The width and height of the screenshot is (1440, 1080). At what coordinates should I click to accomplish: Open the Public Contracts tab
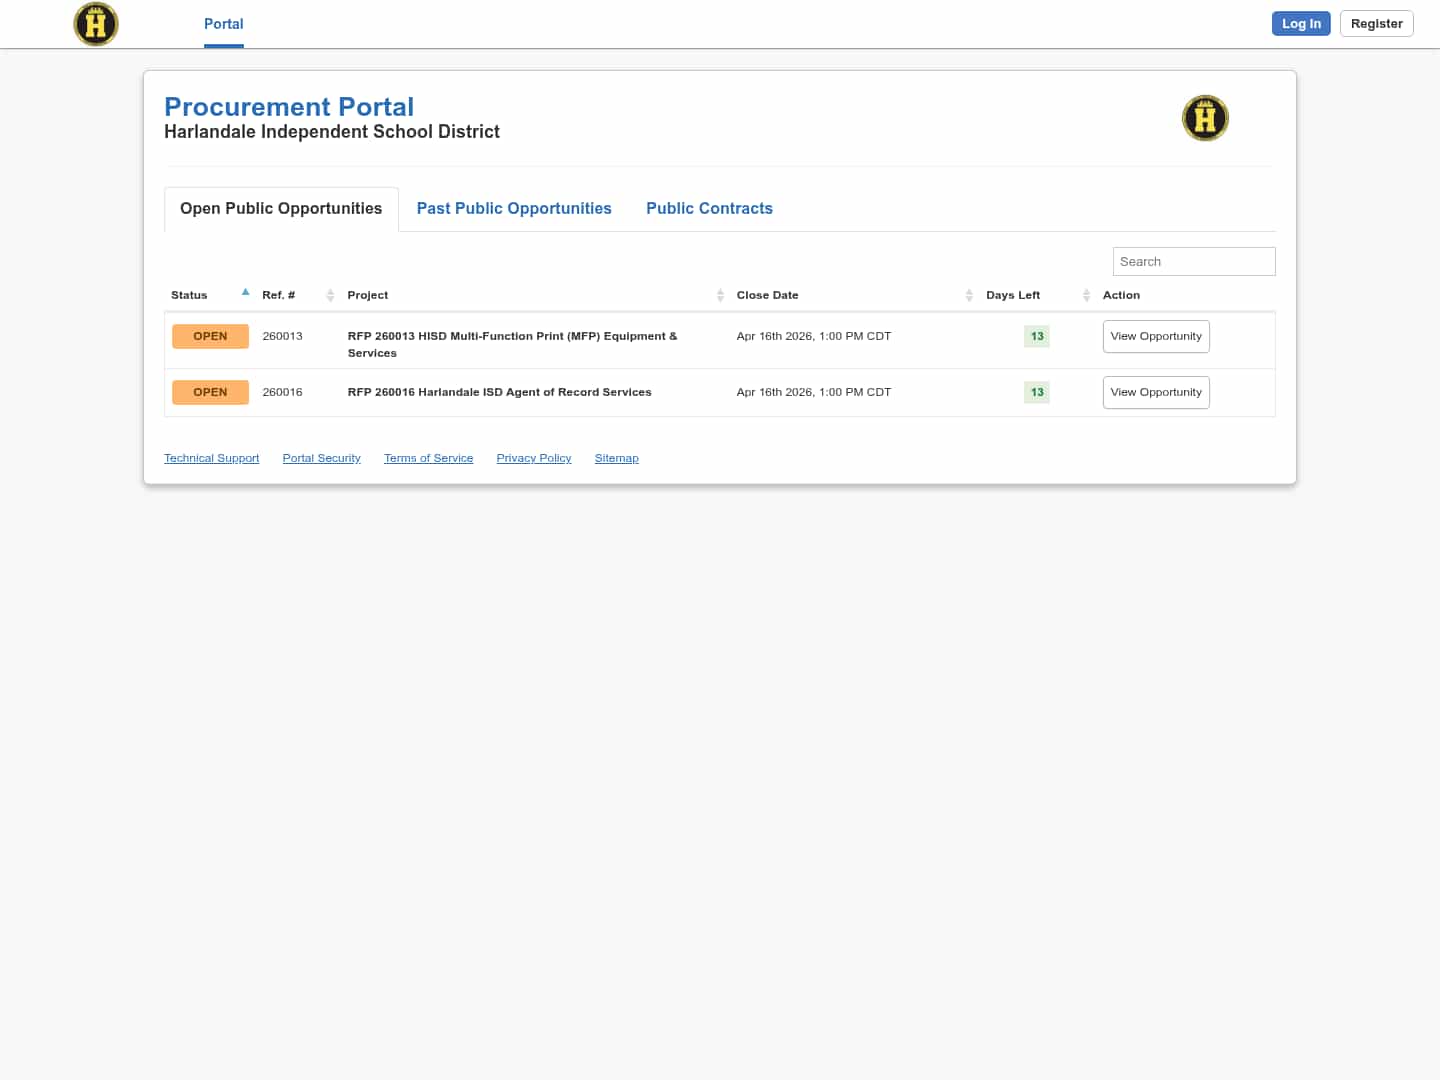(x=709, y=208)
